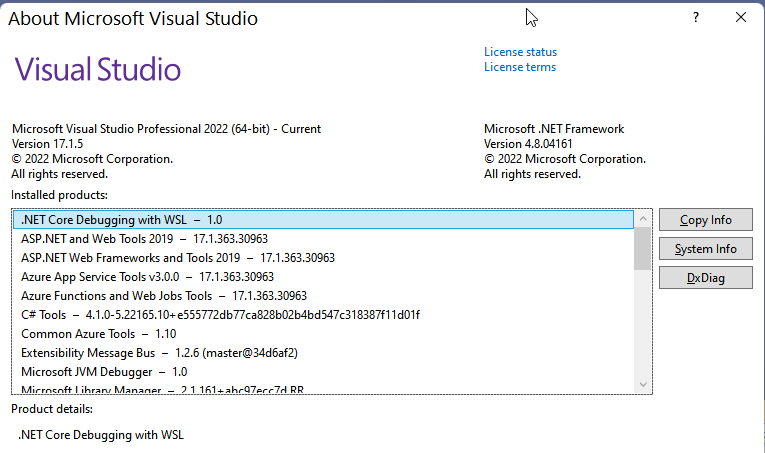Select Azure Functions and Web Jobs Tools
Viewport: 765px width, 453px height.
click(323, 296)
